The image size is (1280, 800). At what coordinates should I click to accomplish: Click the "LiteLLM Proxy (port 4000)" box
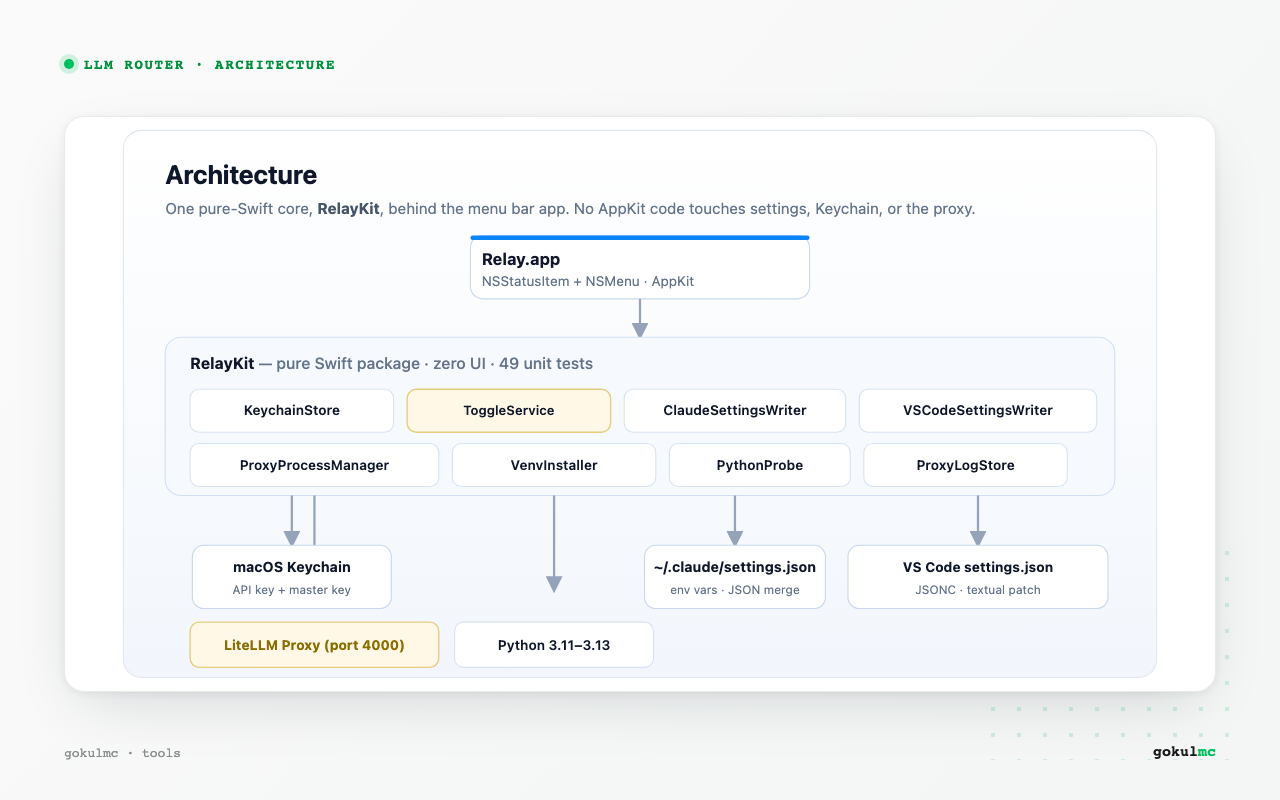pyautogui.click(x=314, y=645)
